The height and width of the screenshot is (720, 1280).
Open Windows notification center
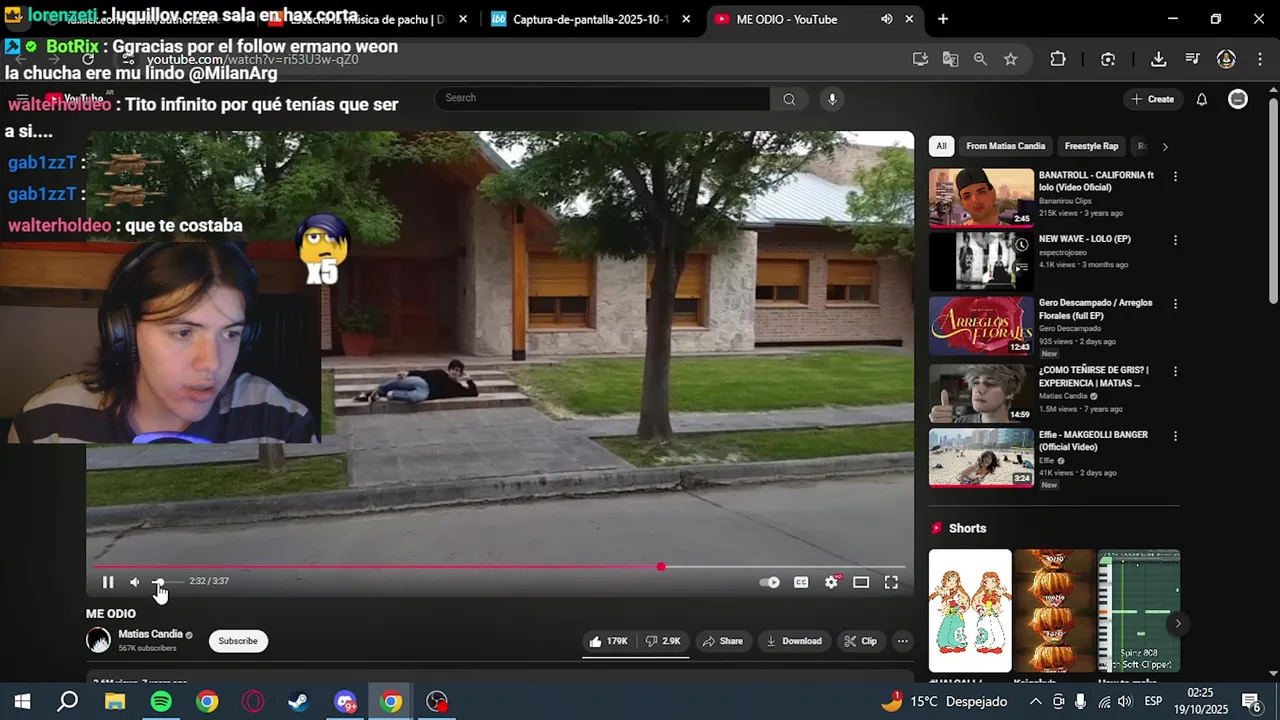pos(1251,702)
